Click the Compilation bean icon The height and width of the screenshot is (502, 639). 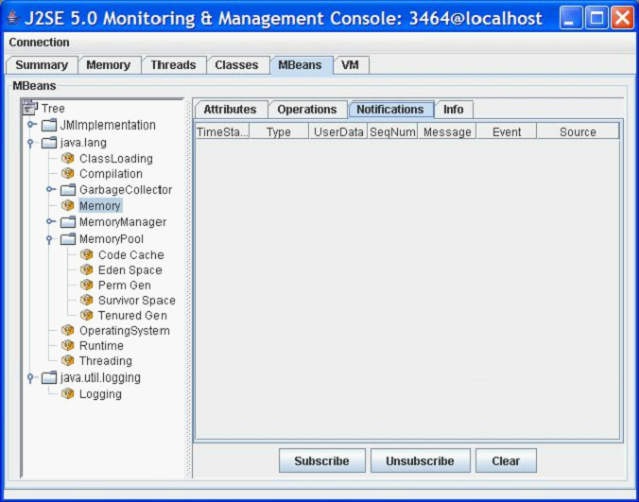coord(68,173)
